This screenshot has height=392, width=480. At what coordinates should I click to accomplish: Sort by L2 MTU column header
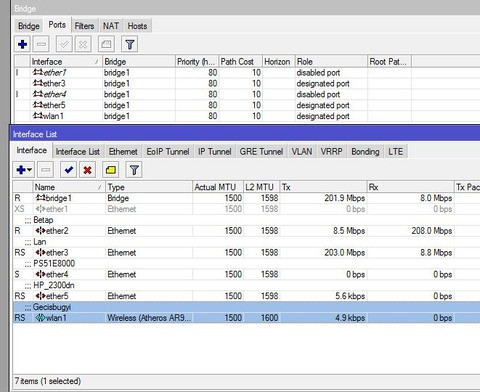[262, 187]
